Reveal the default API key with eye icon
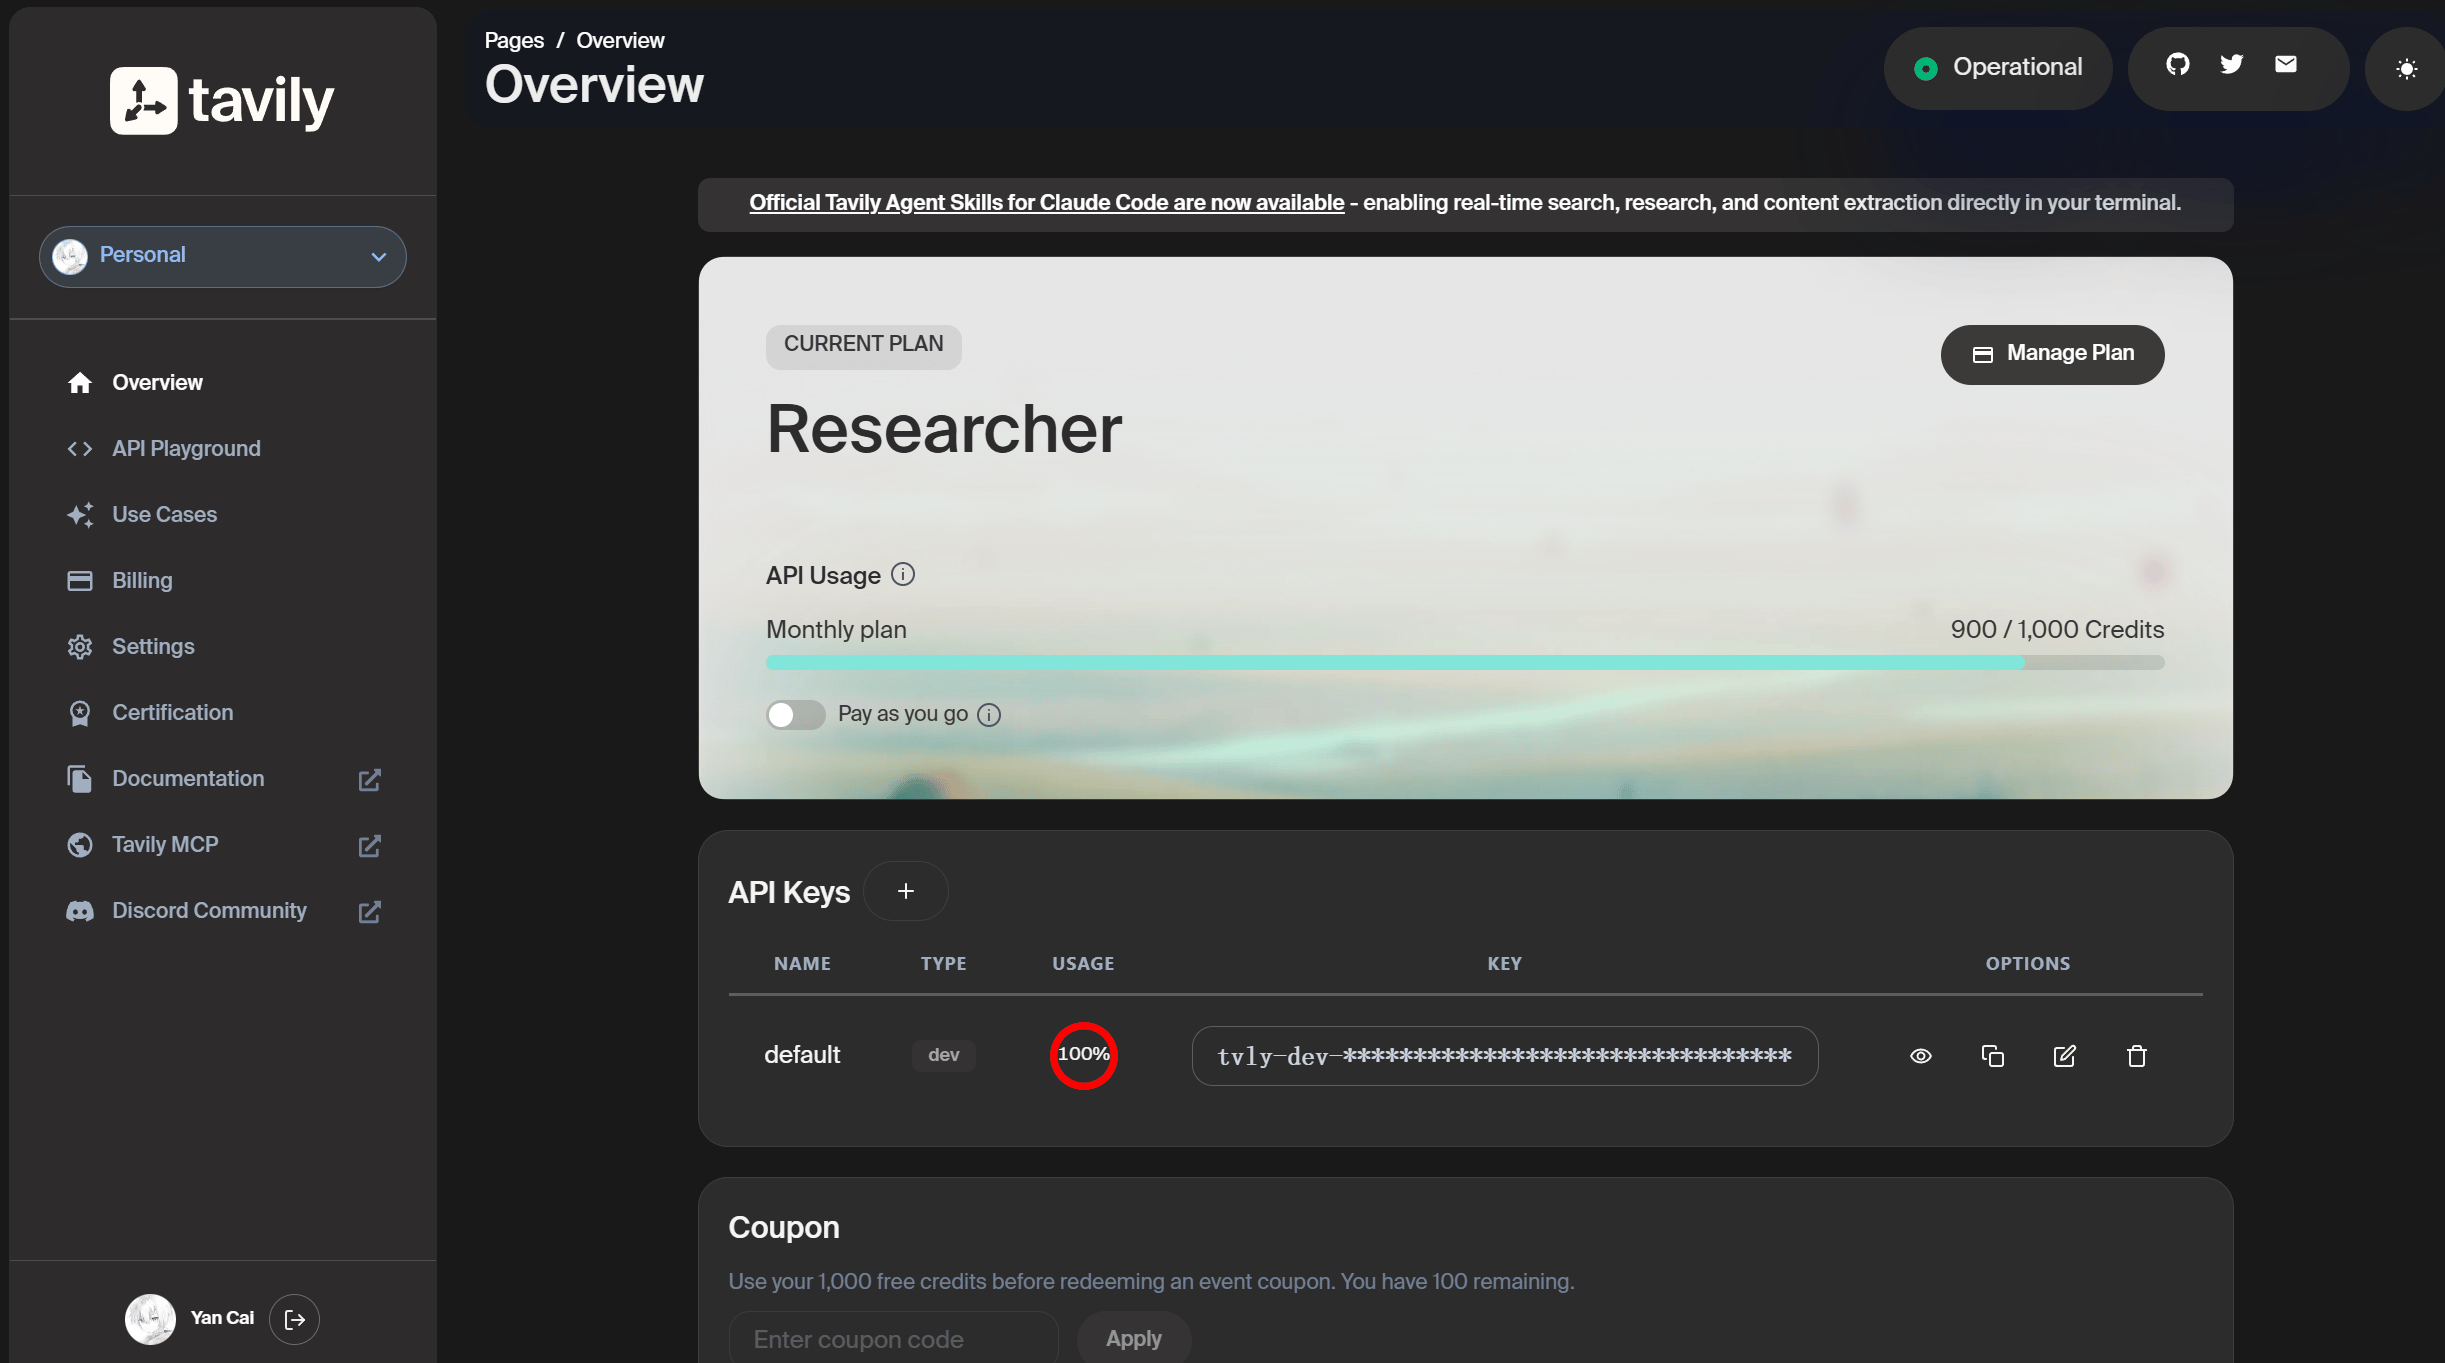The image size is (2445, 1363). click(1921, 1056)
